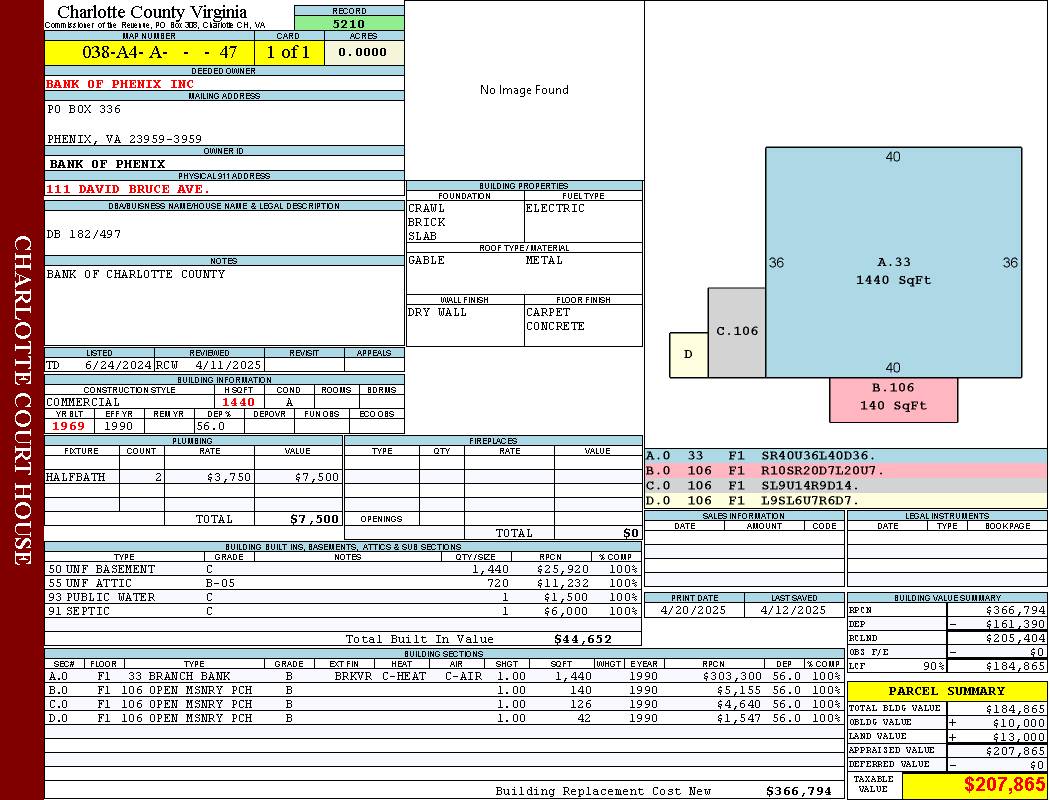Select the blue A.33 1440 SqFt sketch section
1050x800 pixels.
pos(893,262)
